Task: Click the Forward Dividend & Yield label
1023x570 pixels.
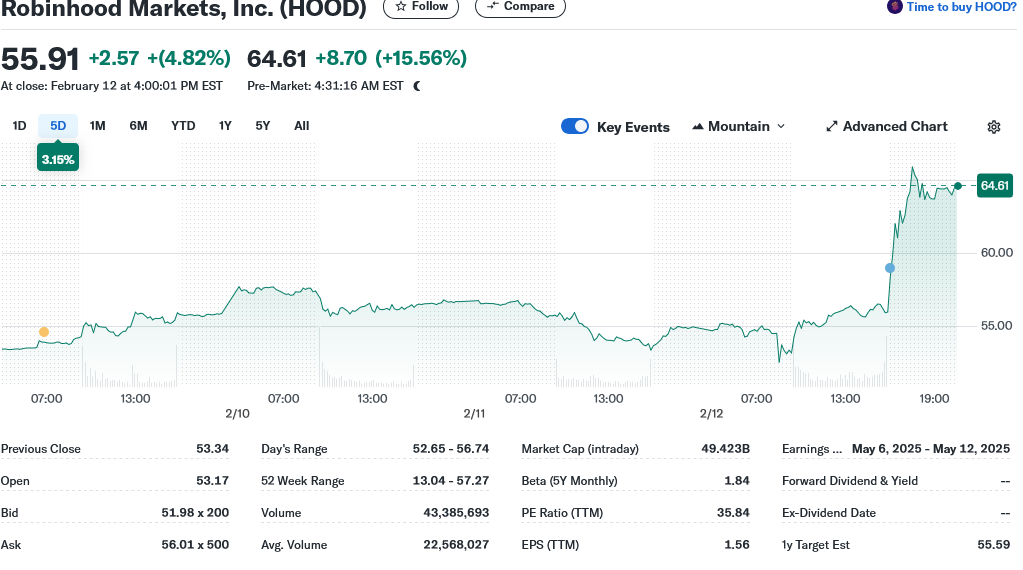Action: click(x=849, y=481)
